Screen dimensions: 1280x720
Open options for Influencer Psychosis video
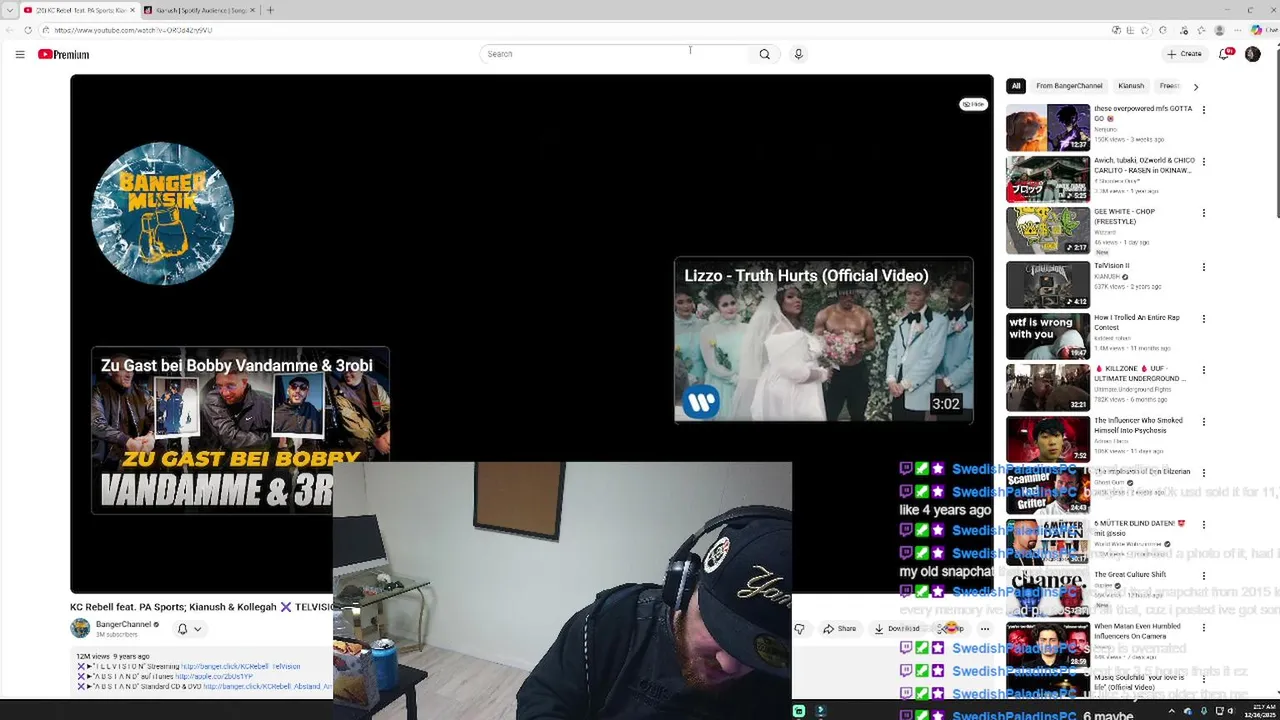[1203, 422]
